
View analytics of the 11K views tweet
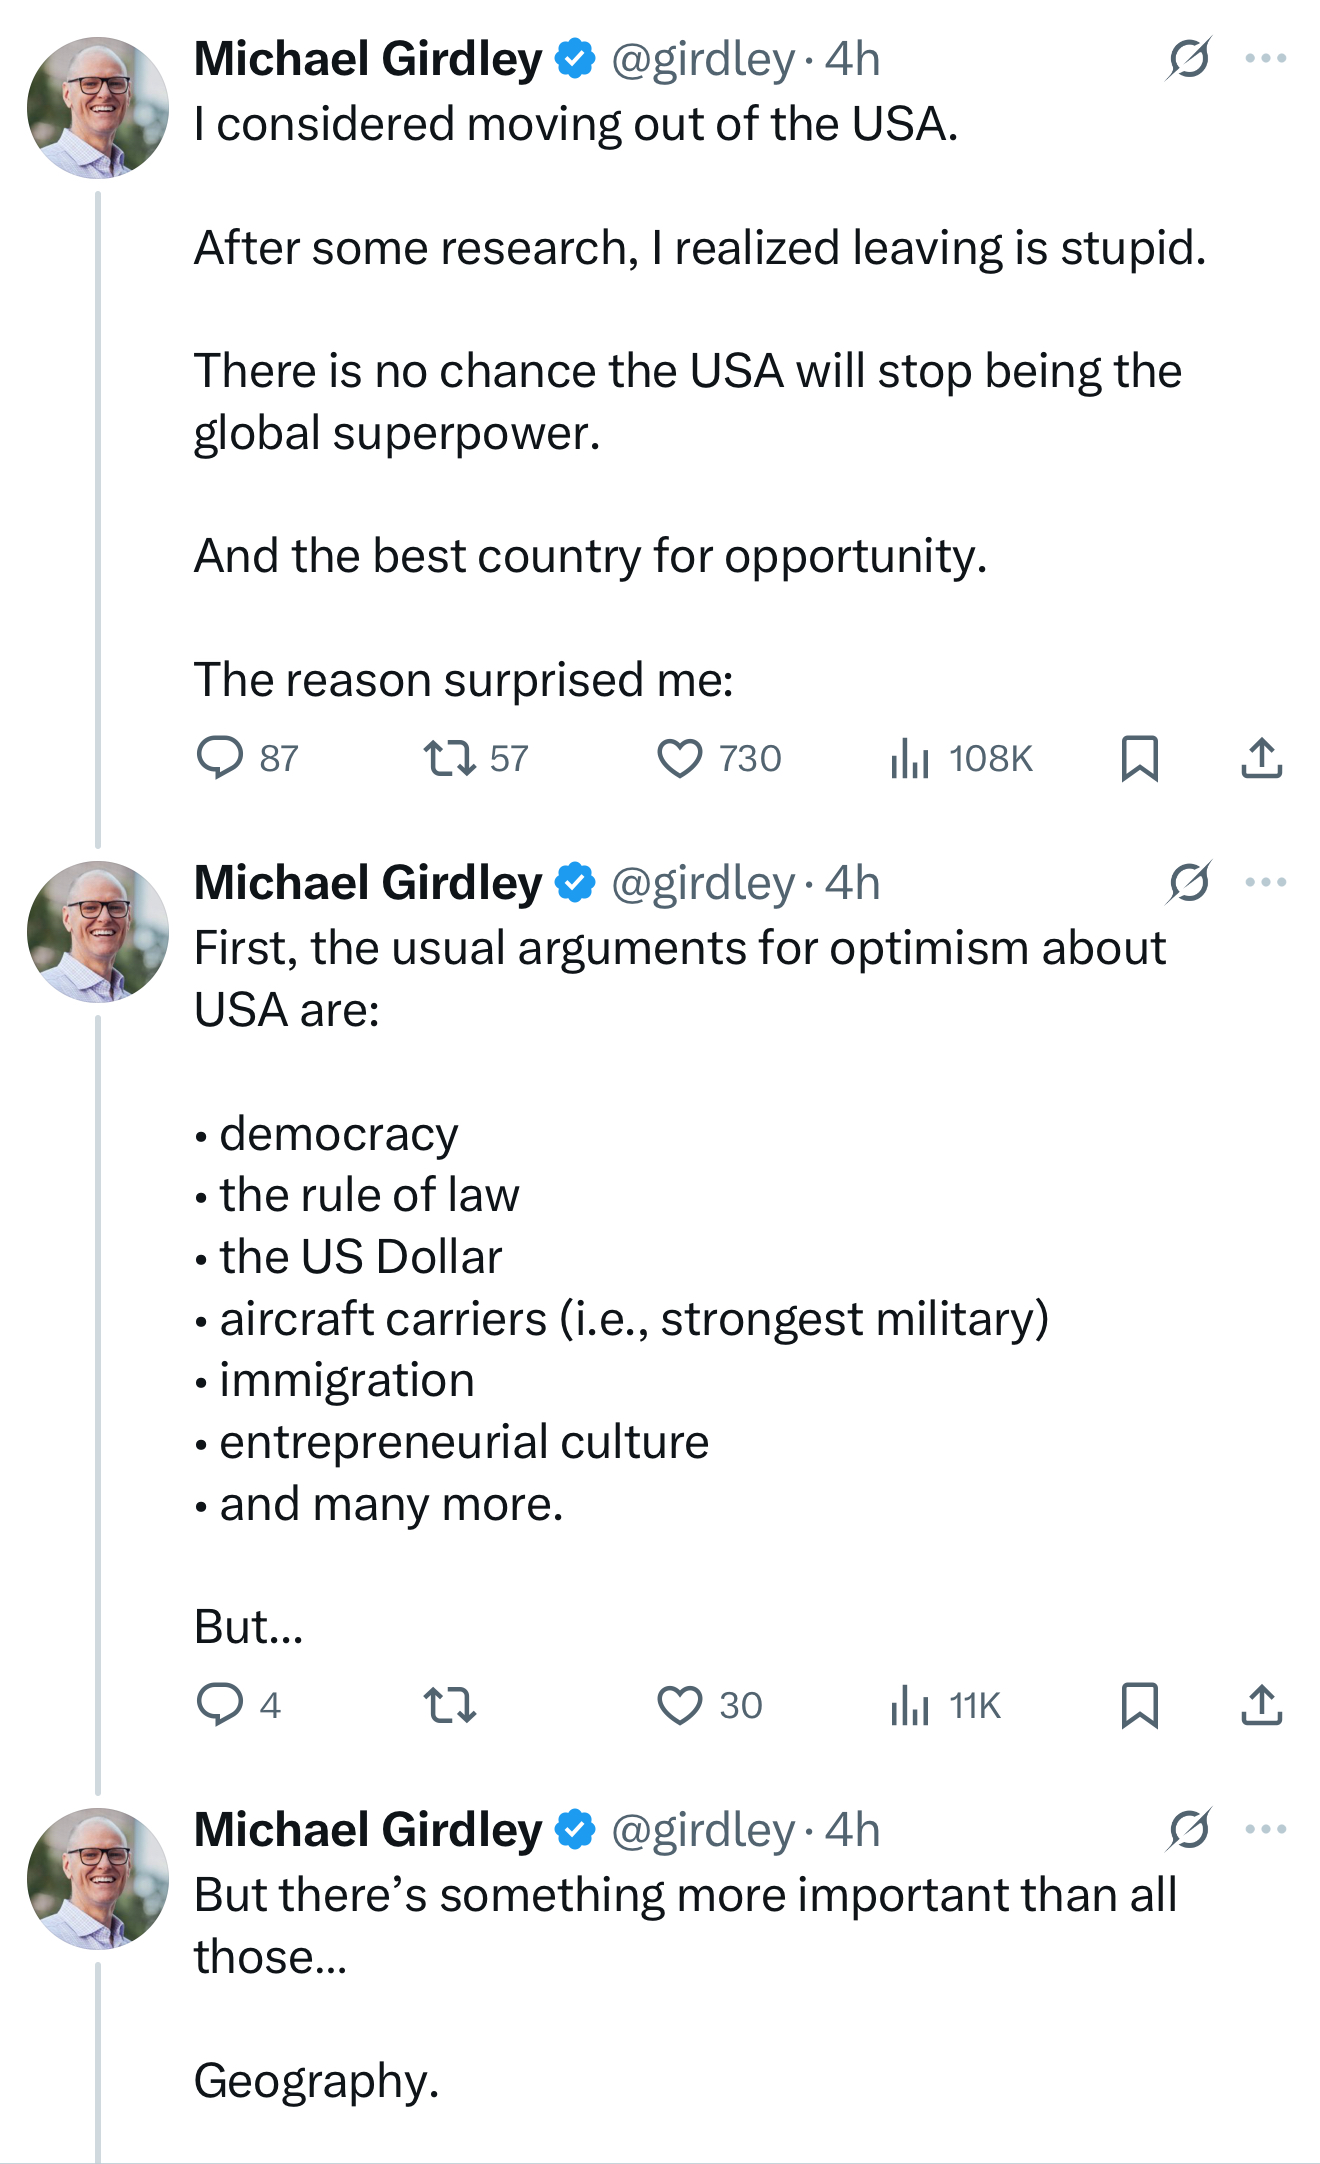911,1705
